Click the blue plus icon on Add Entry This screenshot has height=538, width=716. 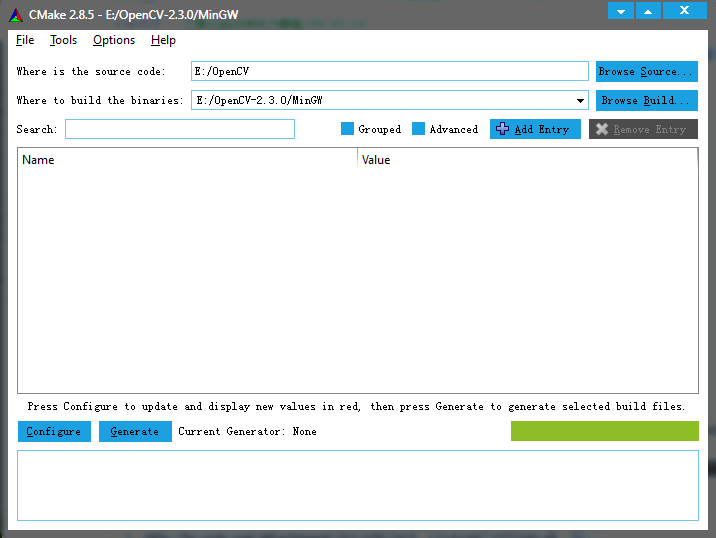click(502, 129)
